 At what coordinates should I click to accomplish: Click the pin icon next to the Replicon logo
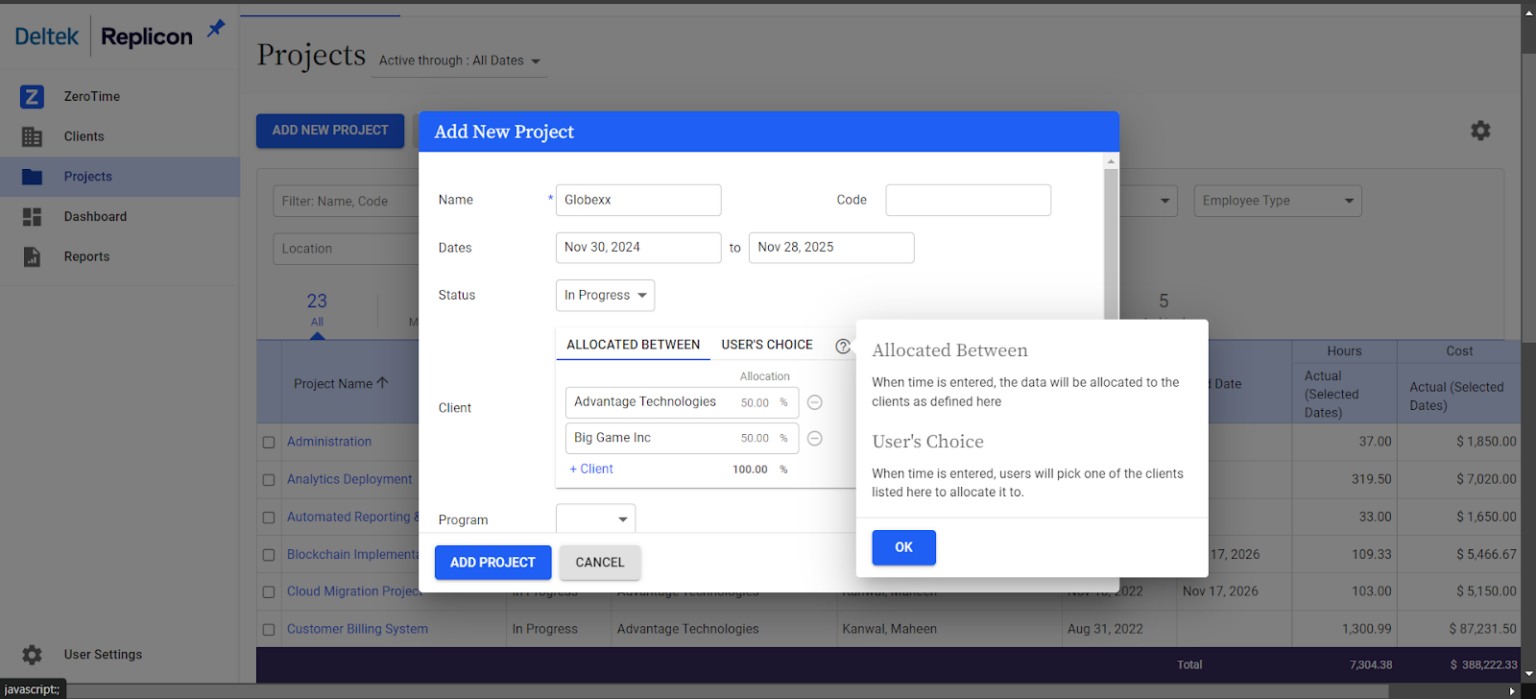[x=215, y=29]
